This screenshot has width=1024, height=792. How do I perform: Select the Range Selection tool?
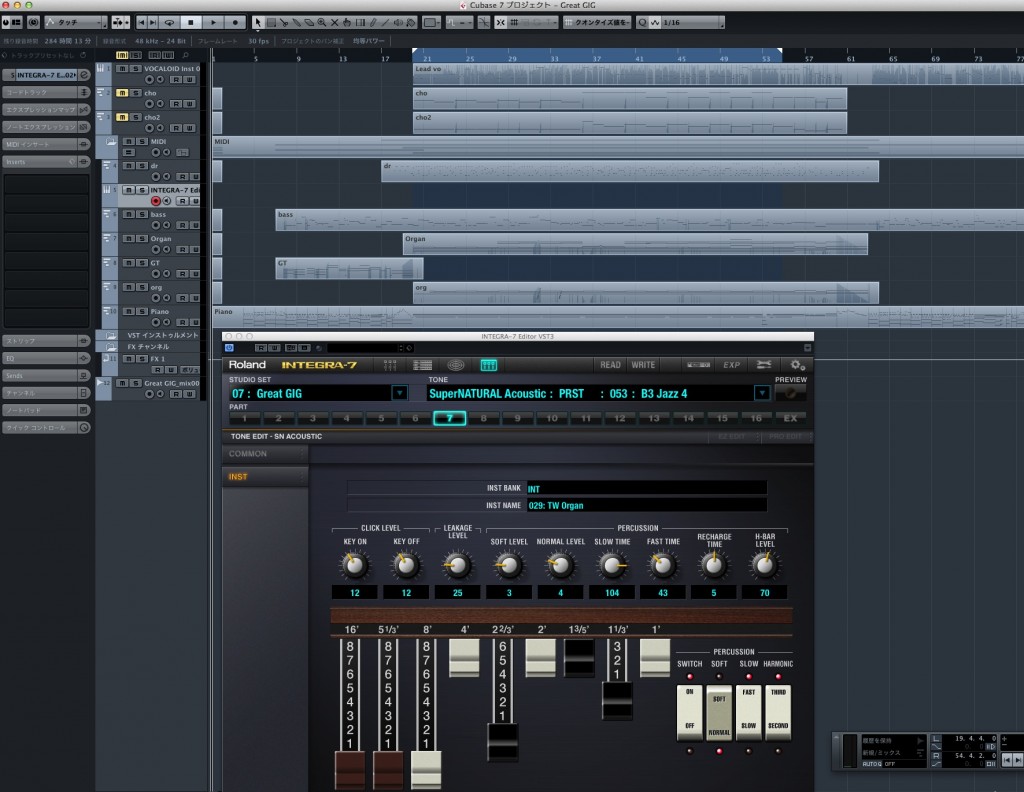271,22
